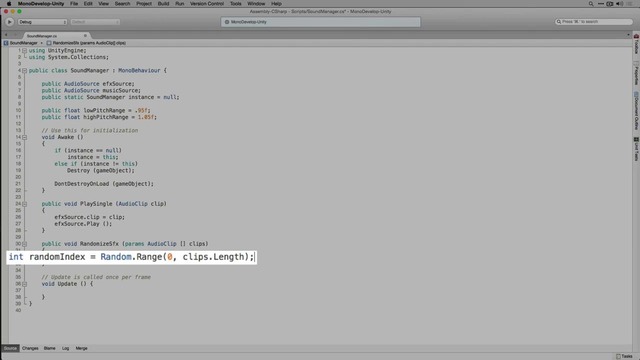Open the Run menu
640x360 pixels.
tap(180, 4)
